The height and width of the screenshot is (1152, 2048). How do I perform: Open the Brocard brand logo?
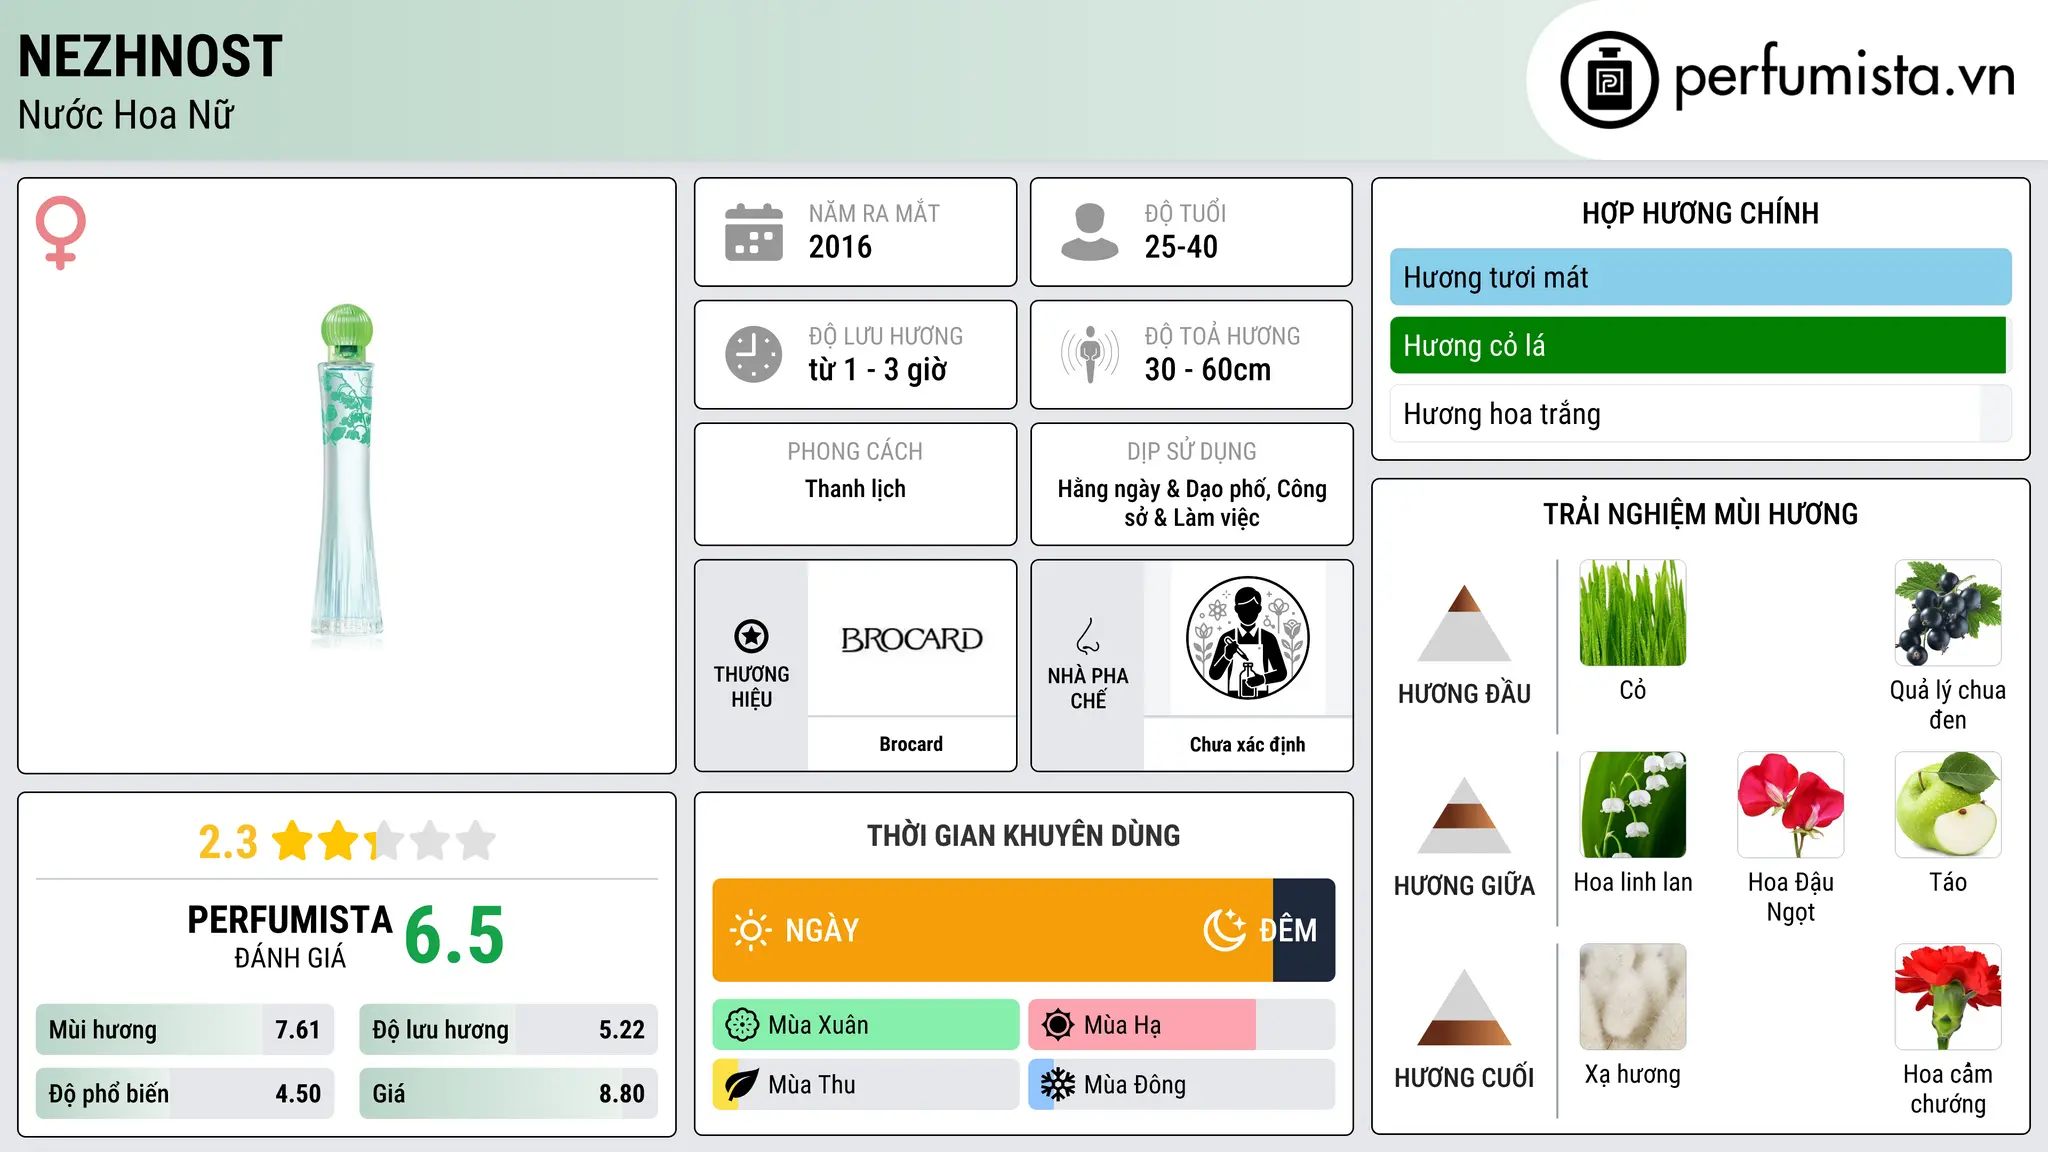pos(911,639)
